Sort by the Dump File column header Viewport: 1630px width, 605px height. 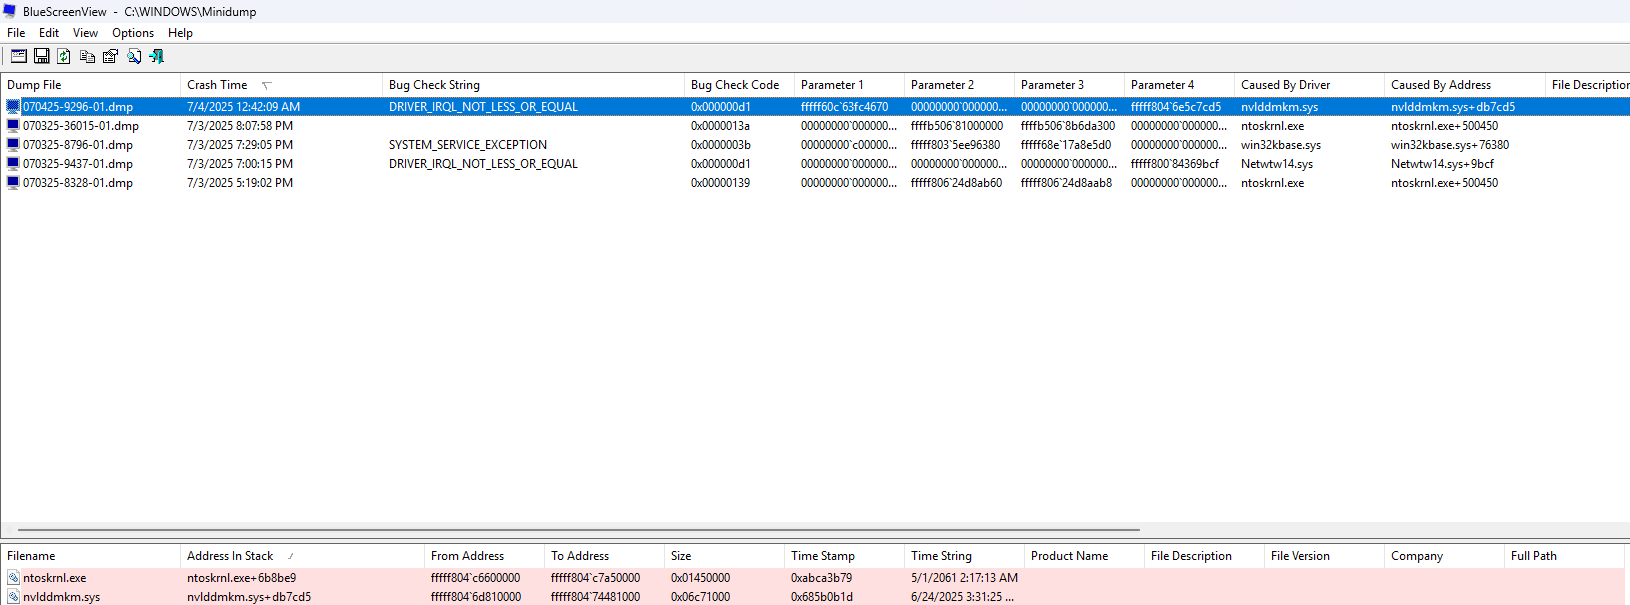(90, 85)
